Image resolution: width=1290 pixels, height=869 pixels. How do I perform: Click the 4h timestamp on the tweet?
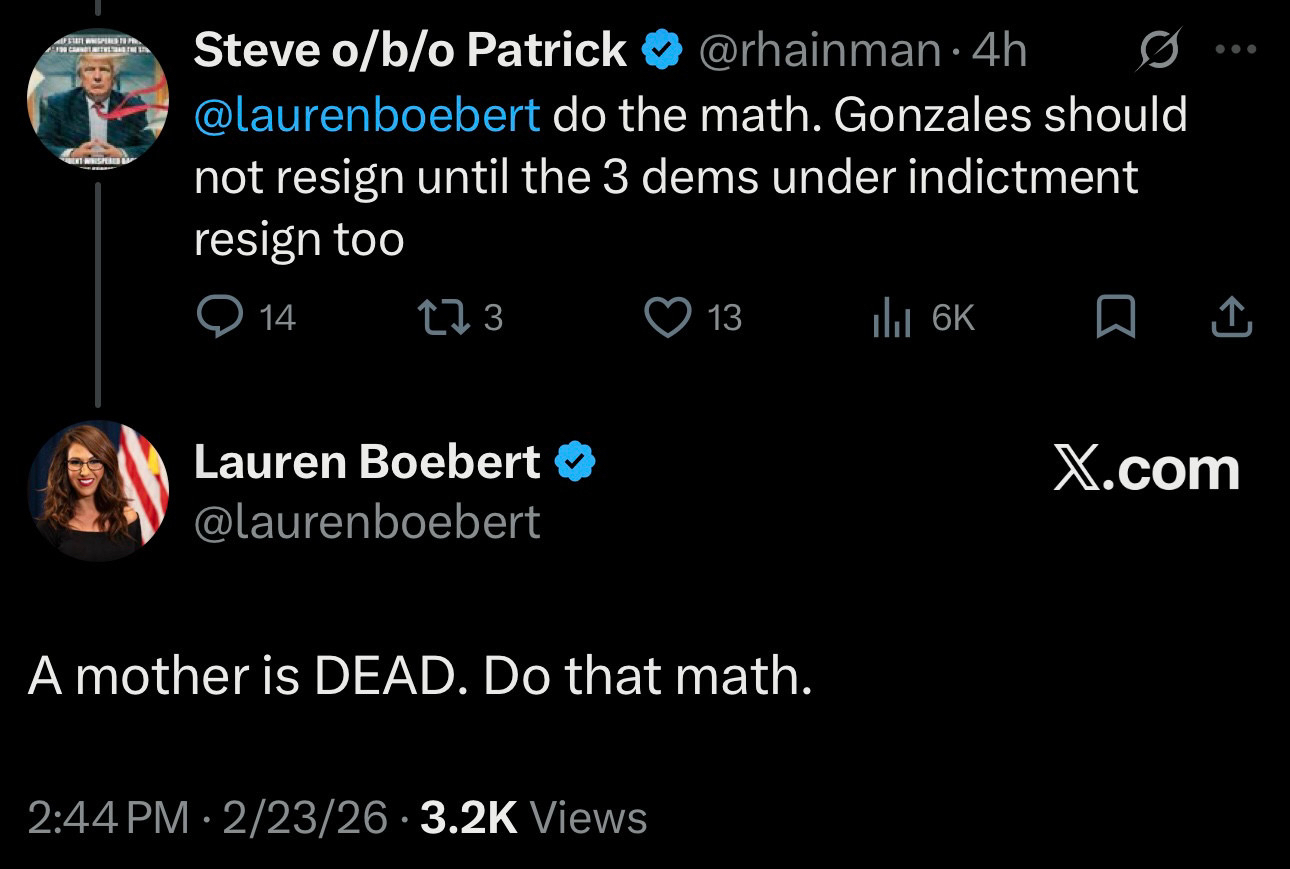1000,51
